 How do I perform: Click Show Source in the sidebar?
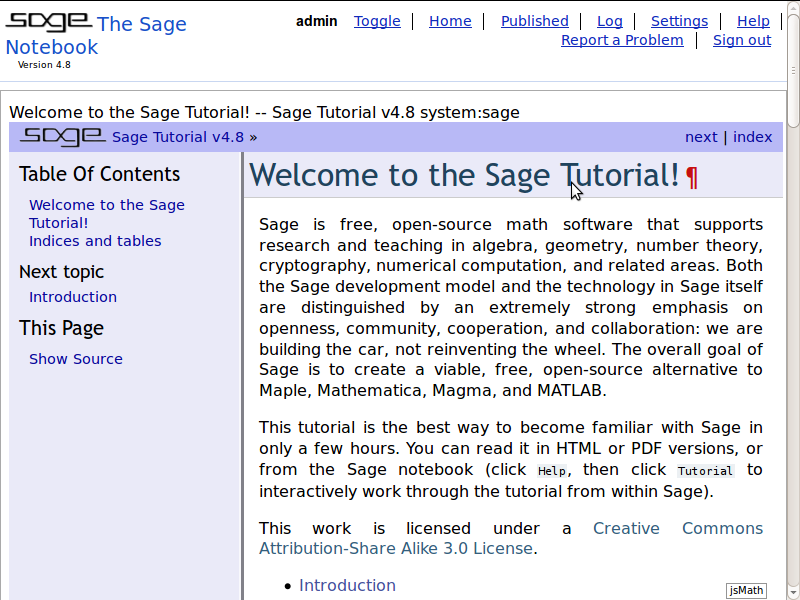click(x=76, y=359)
